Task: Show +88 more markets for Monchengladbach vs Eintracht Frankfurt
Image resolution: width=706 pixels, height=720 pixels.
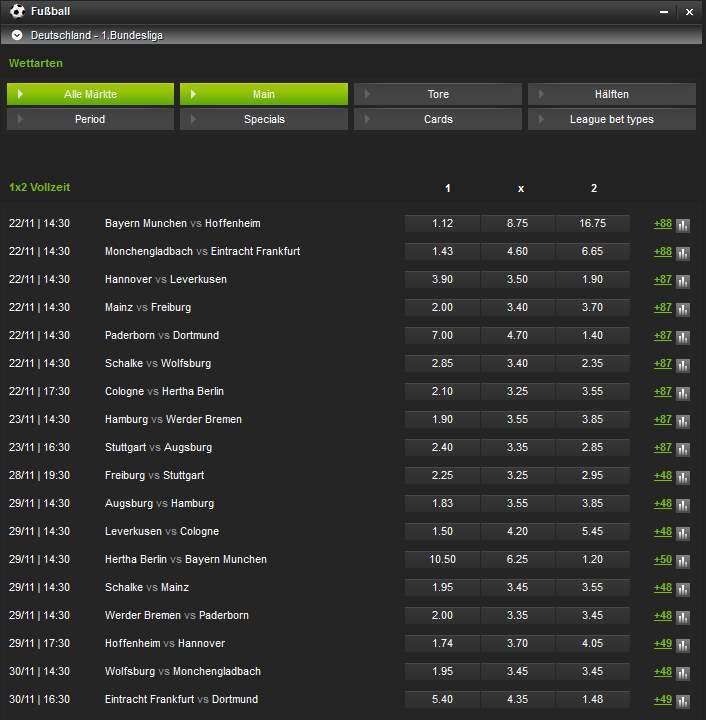Action: click(x=662, y=252)
